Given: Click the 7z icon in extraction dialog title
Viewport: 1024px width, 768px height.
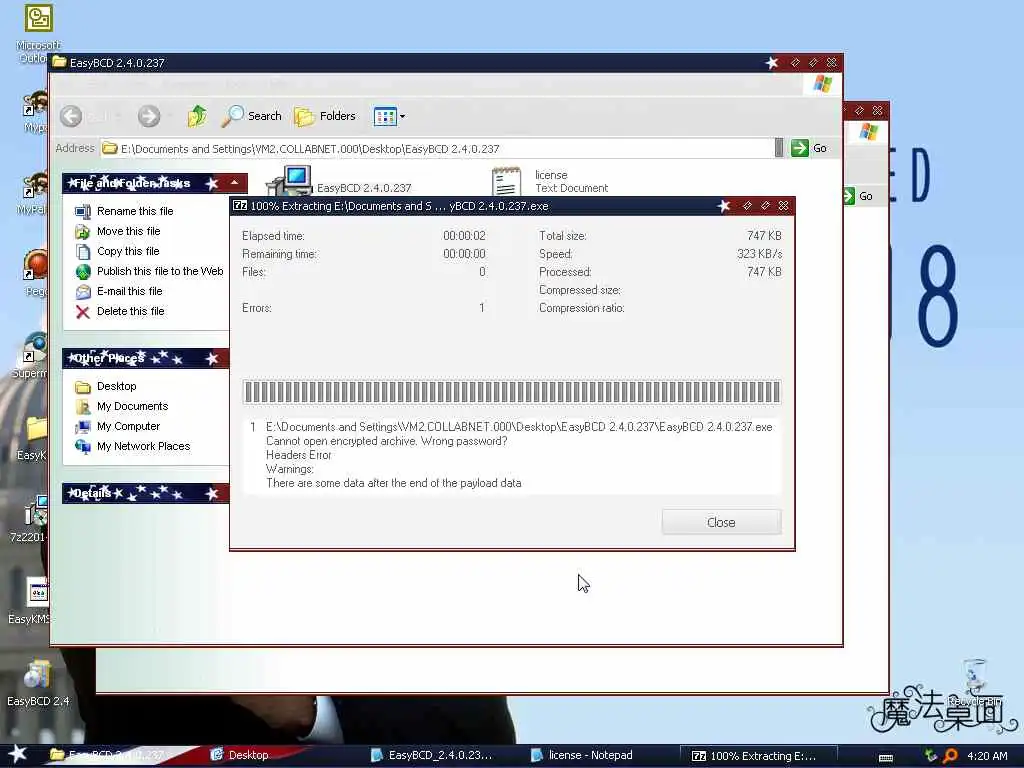Looking at the screenshot, I should pyautogui.click(x=240, y=206).
